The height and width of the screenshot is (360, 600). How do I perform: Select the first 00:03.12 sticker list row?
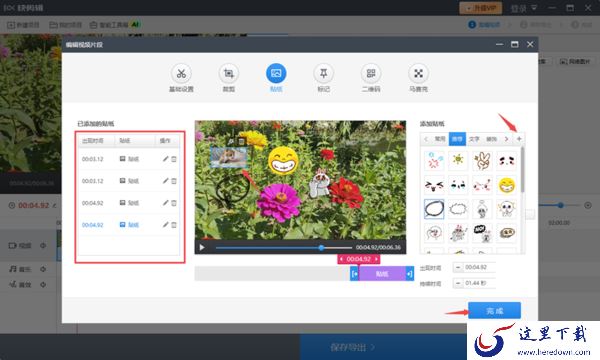(129, 159)
